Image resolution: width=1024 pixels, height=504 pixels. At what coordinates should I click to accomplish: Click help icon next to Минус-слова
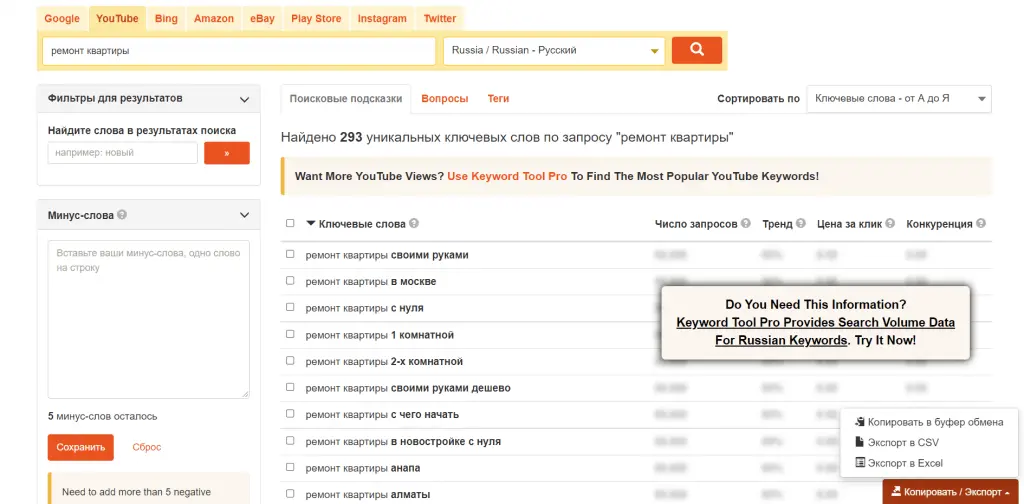pyautogui.click(x=122, y=215)
